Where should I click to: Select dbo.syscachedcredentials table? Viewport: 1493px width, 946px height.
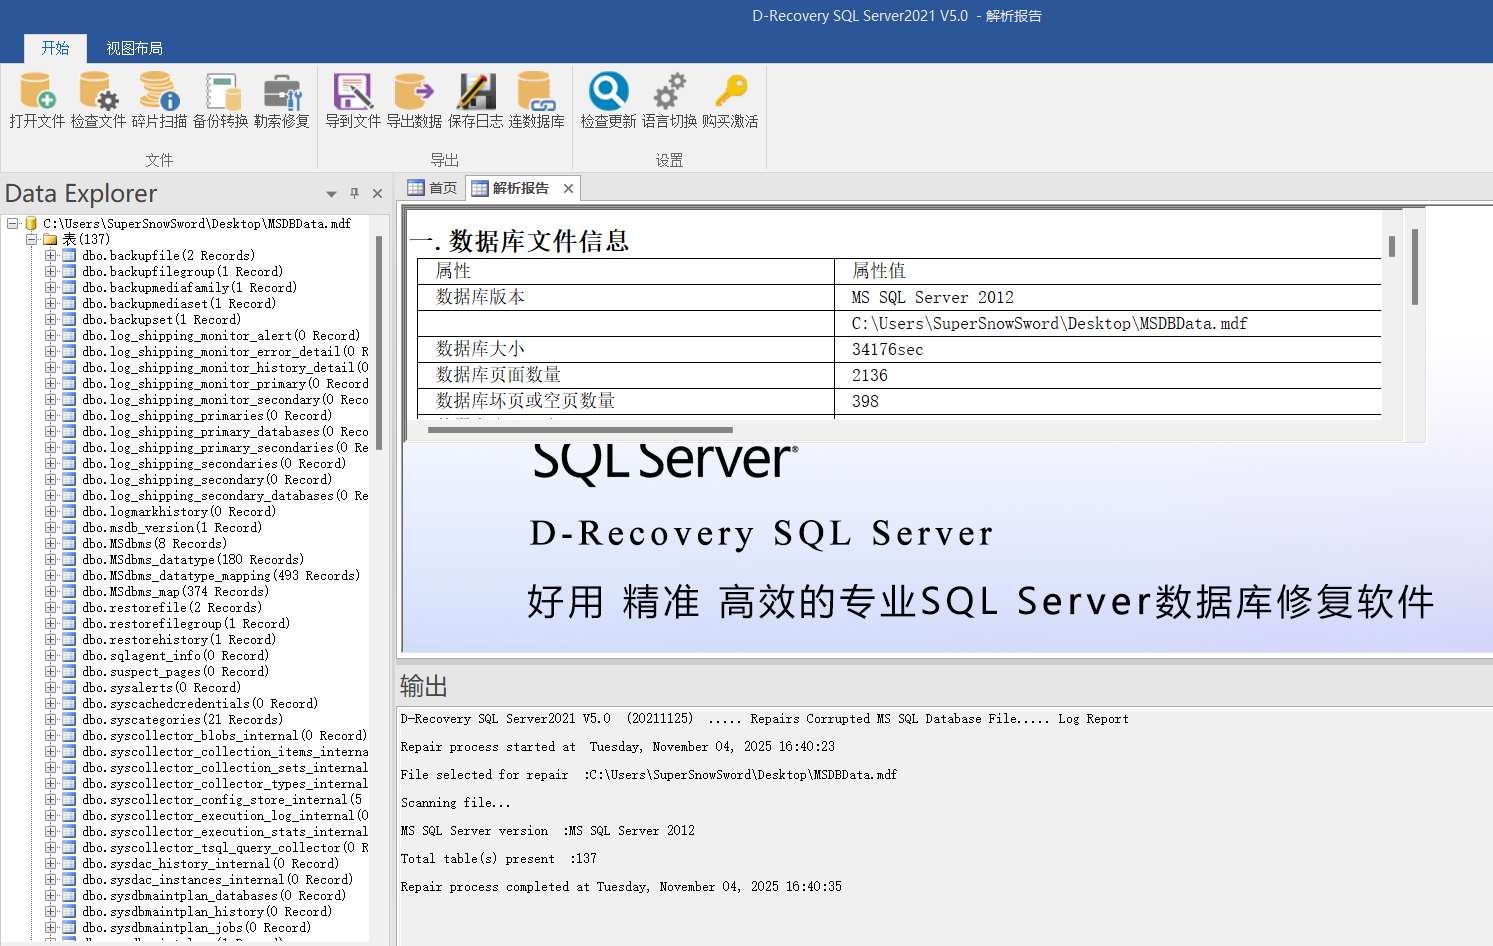(200, 704)
